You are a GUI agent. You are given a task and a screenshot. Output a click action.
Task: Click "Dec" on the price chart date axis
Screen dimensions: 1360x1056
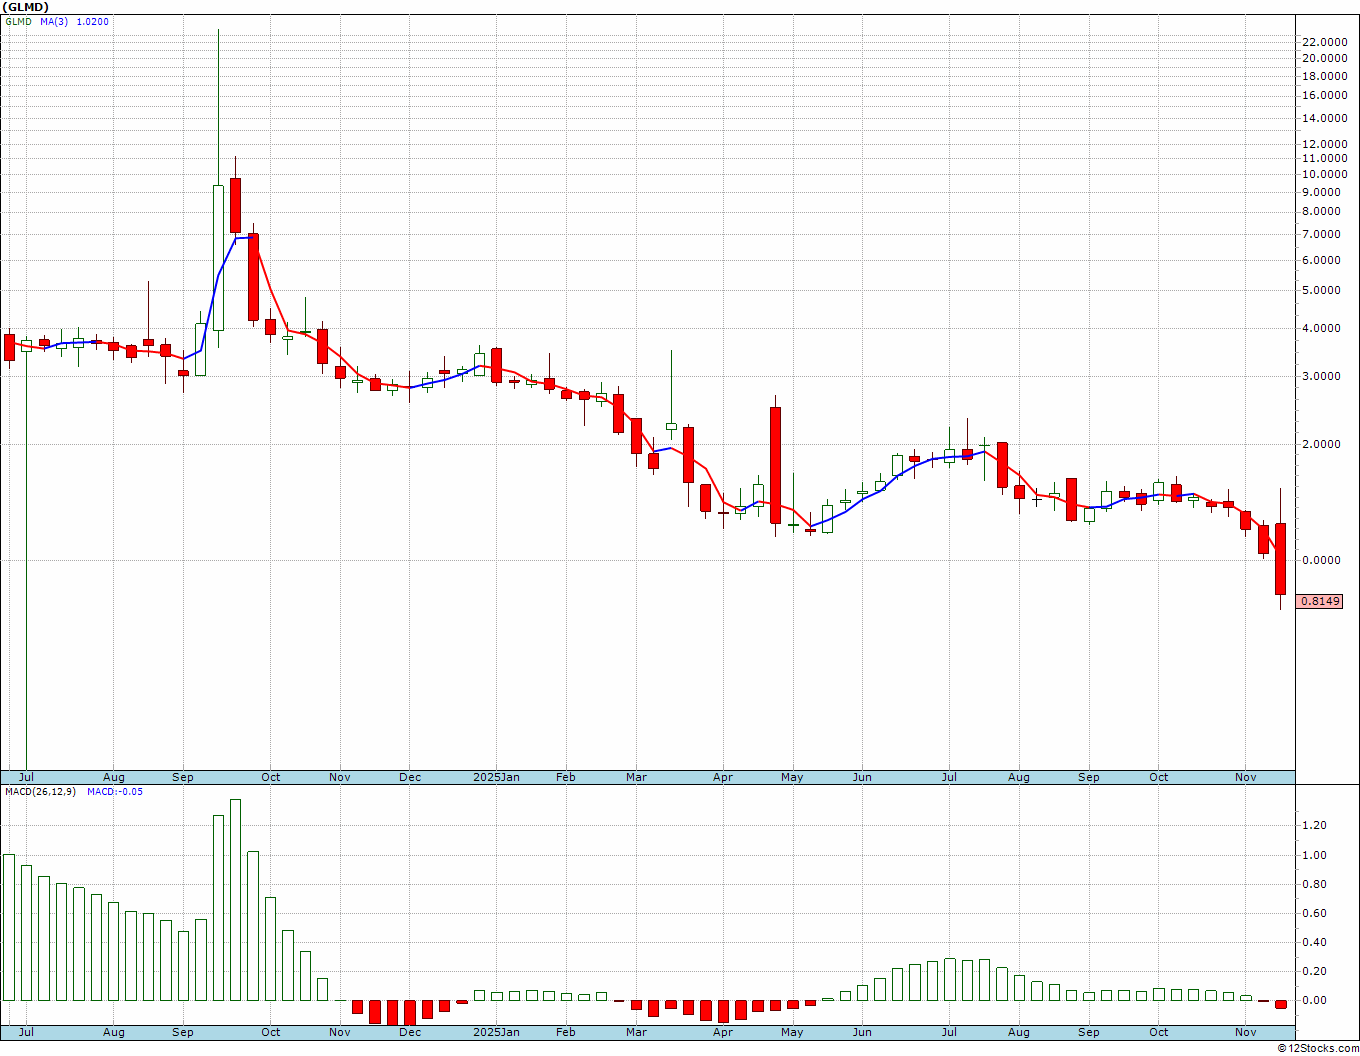point(410,777)
